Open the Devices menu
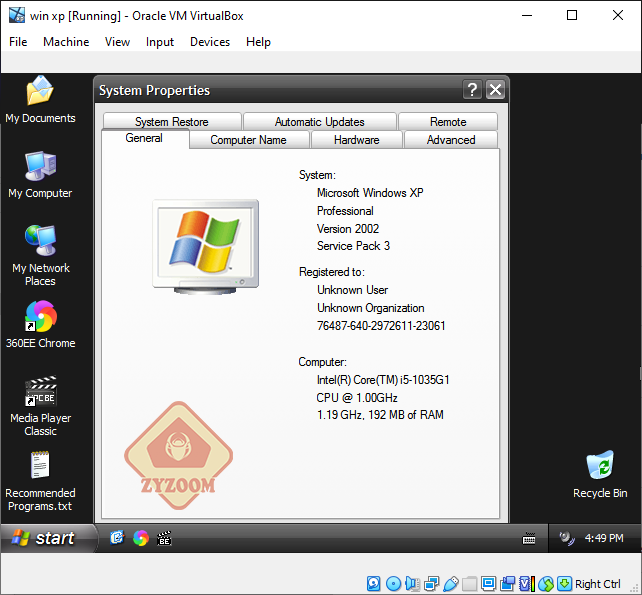Image resolution: width=642 pixels, height=595 pixels. 210,42
